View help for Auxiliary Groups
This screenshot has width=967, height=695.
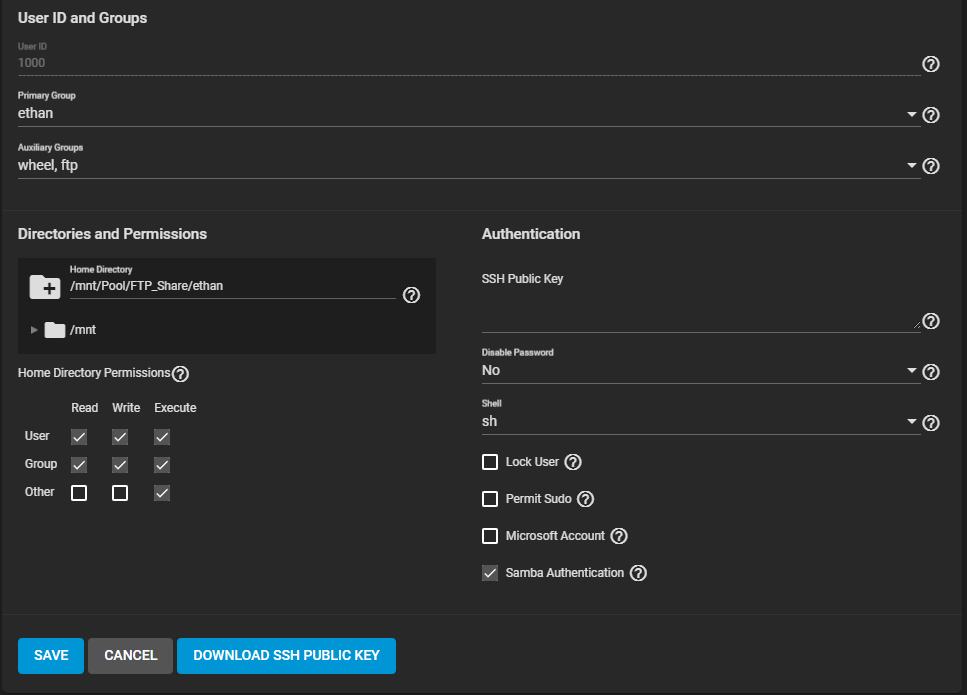tap(931, 166)
